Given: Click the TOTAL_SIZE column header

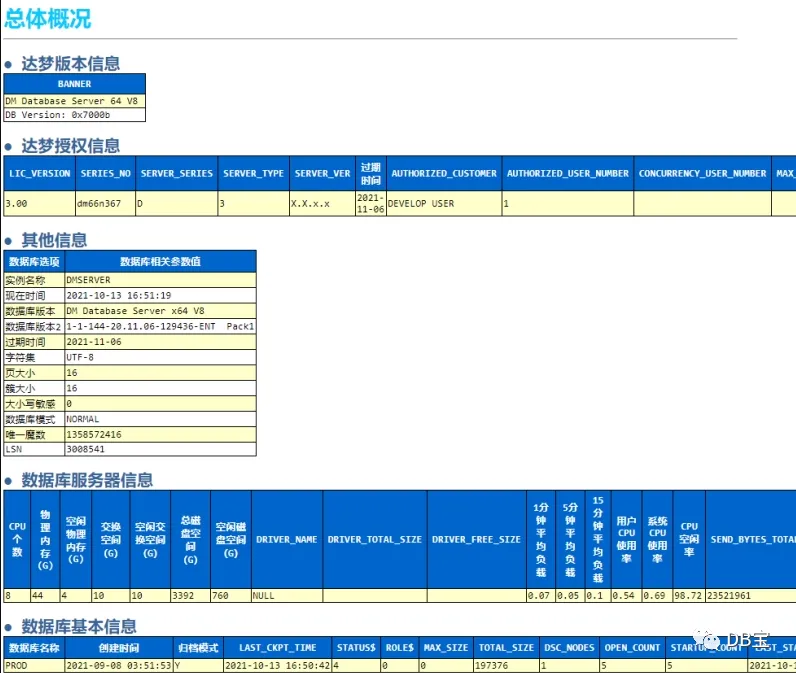Looking at the screenshot, I should 506,648.
